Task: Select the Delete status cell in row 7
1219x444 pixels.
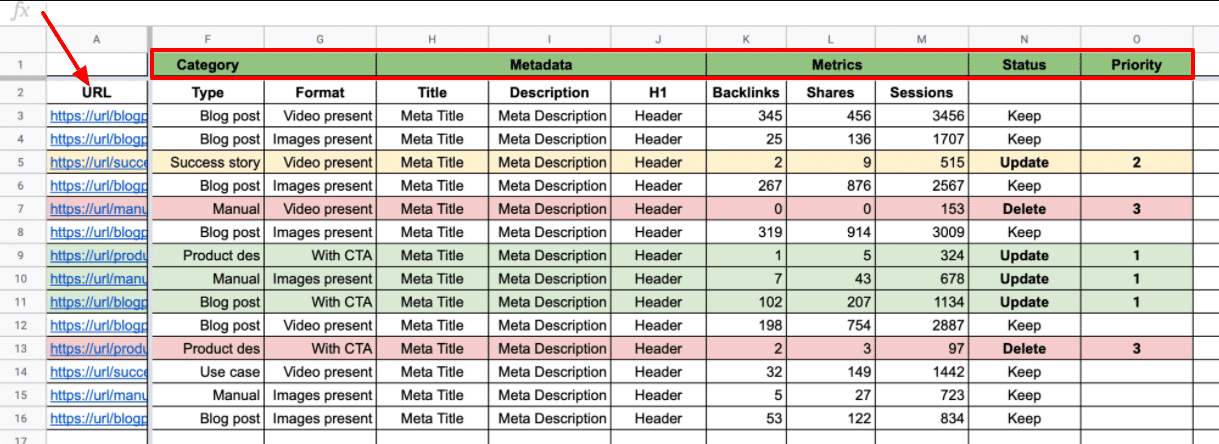Action: click(x=1024, y=209)
